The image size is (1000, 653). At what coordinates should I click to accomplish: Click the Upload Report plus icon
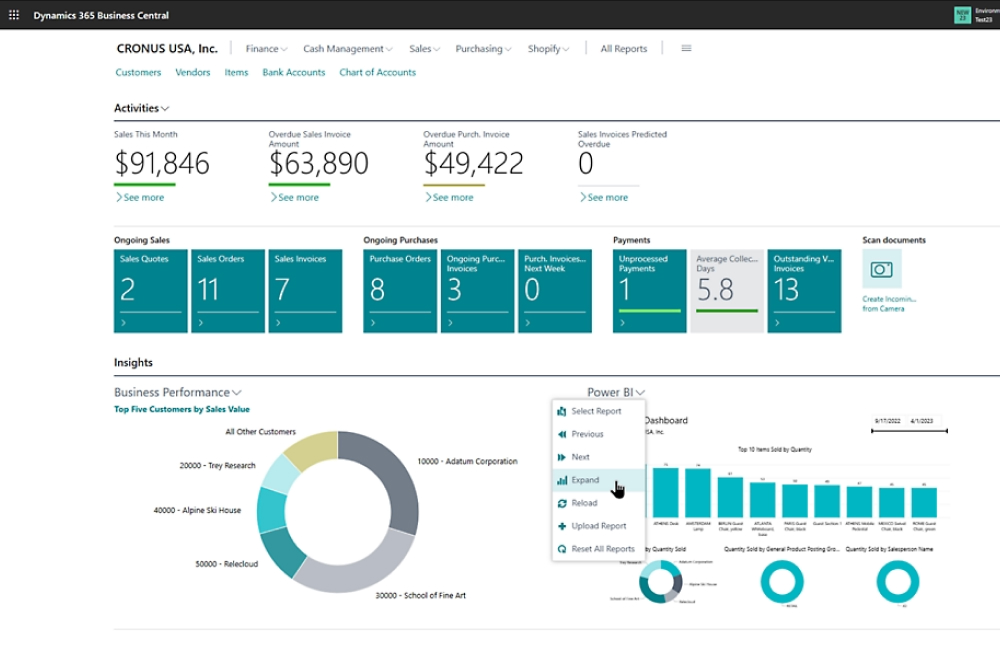point(562,526)
